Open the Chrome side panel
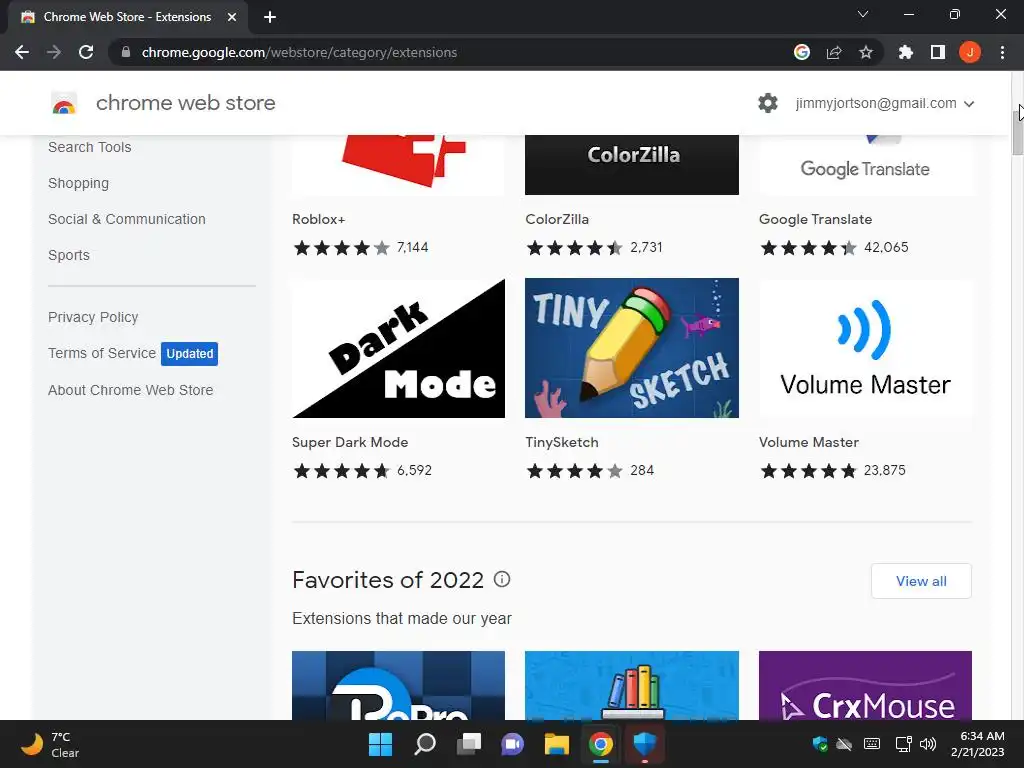The height and width of the screenshot is (768, 1024). [x=938, y=52]
